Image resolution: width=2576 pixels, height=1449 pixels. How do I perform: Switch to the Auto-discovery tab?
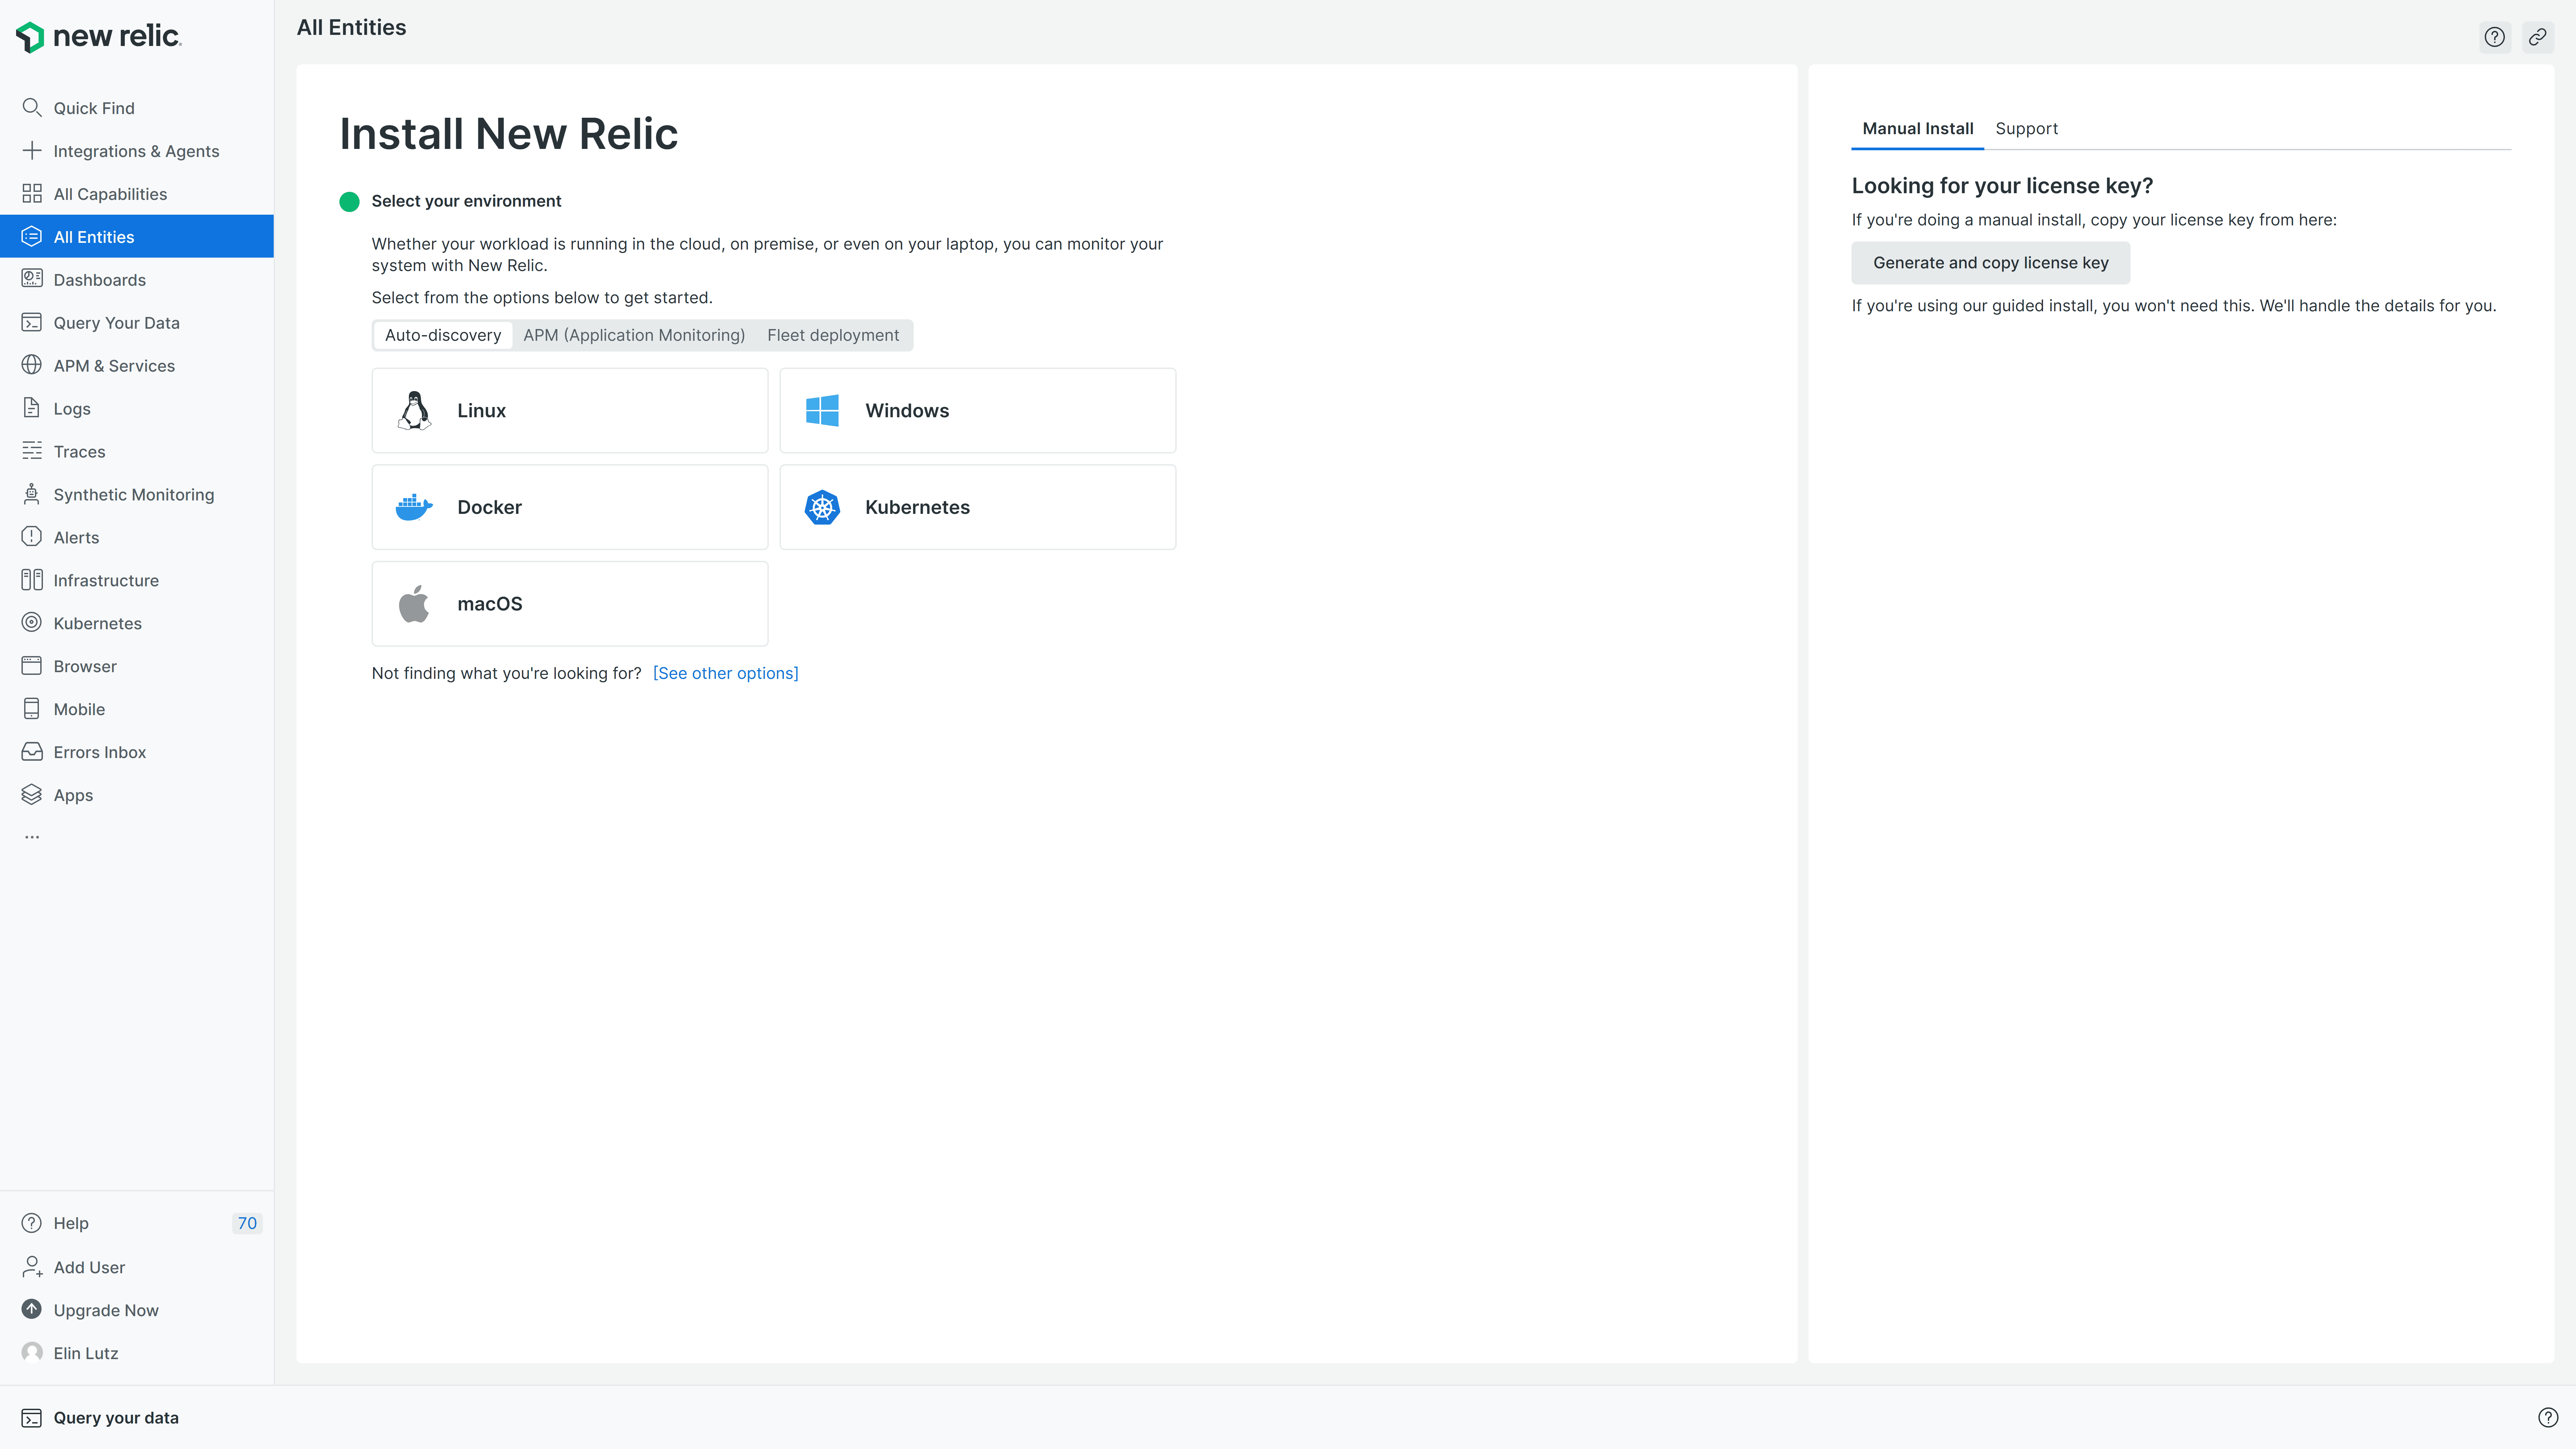tap(443, 336)
